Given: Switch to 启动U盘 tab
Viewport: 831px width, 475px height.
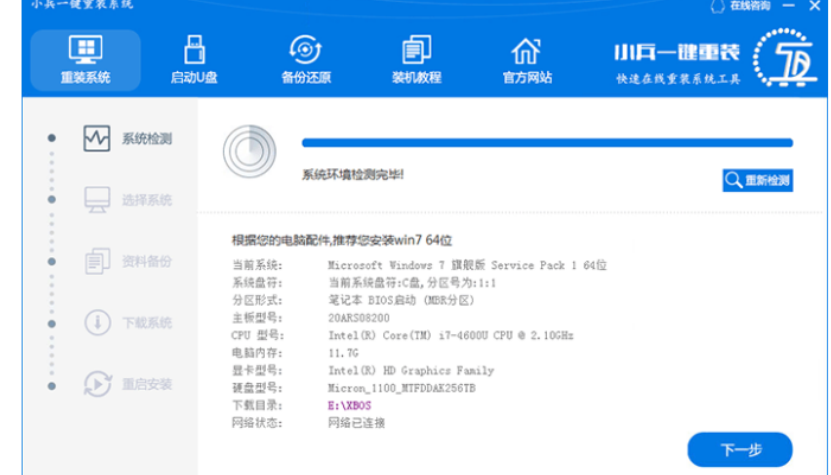Looking at the screenshot, I should click(194, 60).
